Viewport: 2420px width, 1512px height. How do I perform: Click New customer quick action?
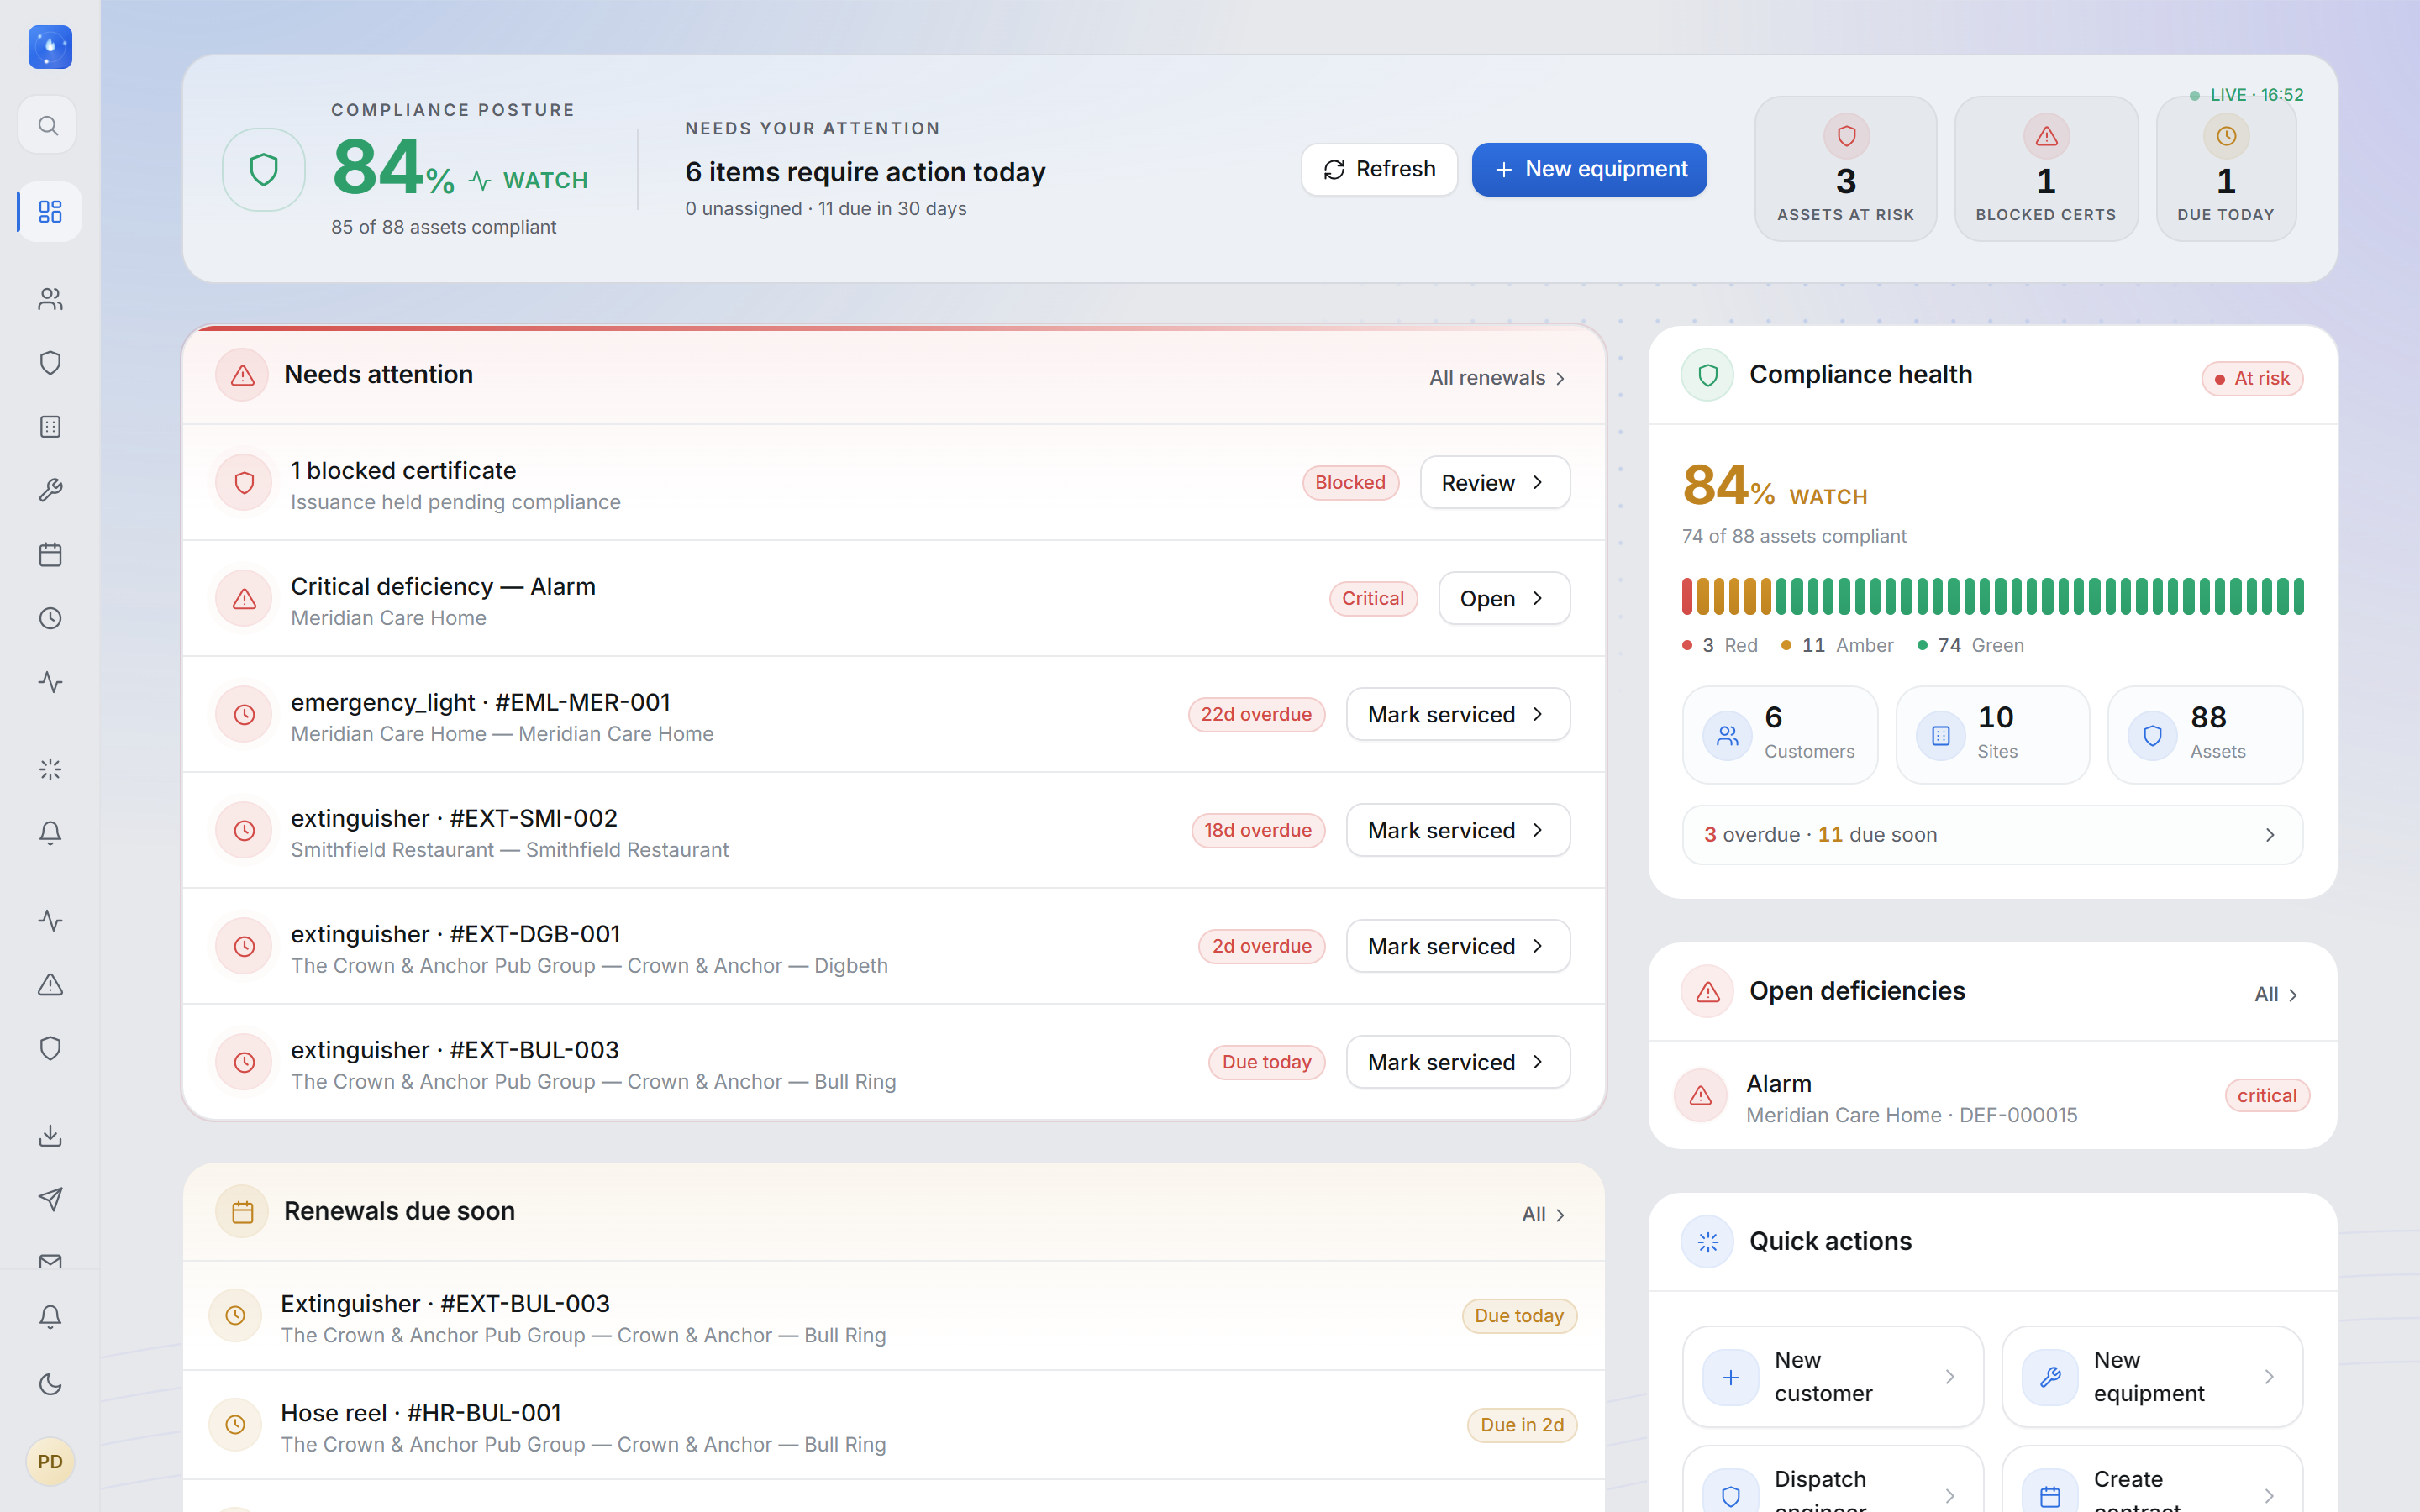pos(1832,1377)
